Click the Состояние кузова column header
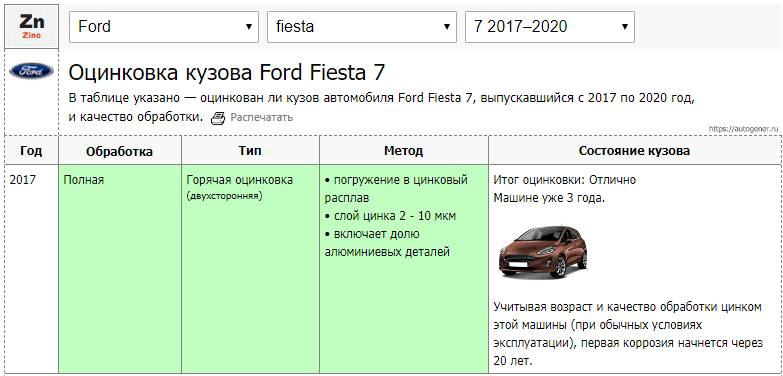This screenshot has width=783, height=376. click(634, 151)
